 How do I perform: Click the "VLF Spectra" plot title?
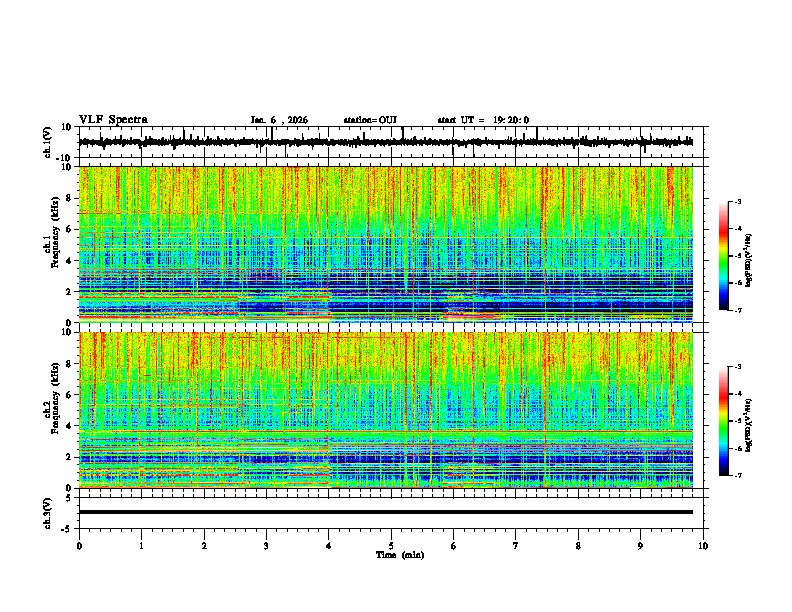tap(113, 120)
